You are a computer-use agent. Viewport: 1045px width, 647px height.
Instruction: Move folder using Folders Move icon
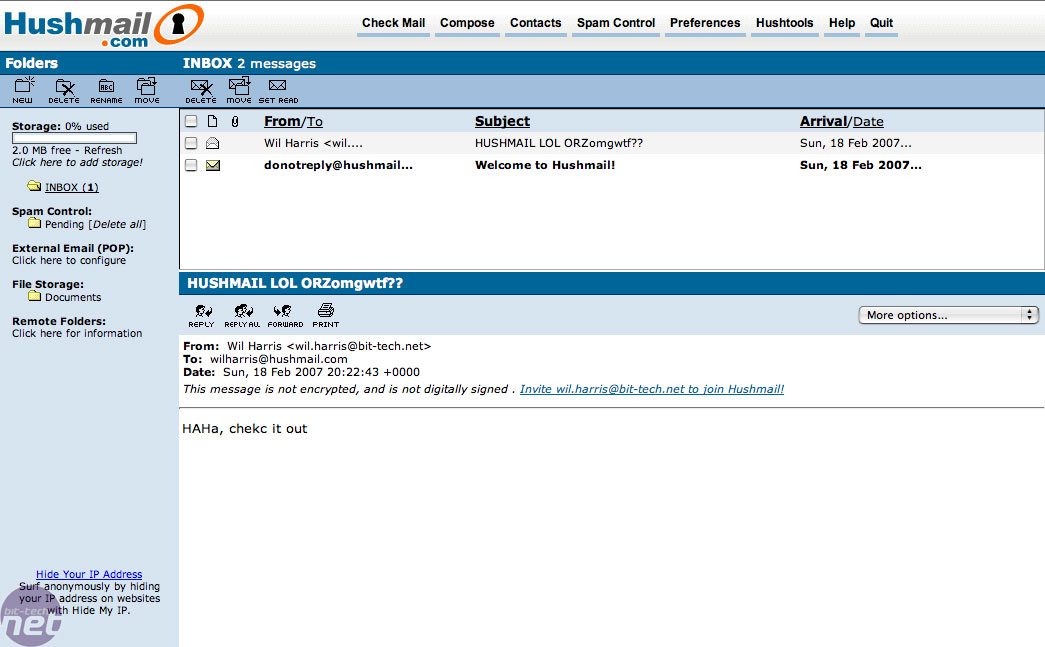(x=147, y=90)
